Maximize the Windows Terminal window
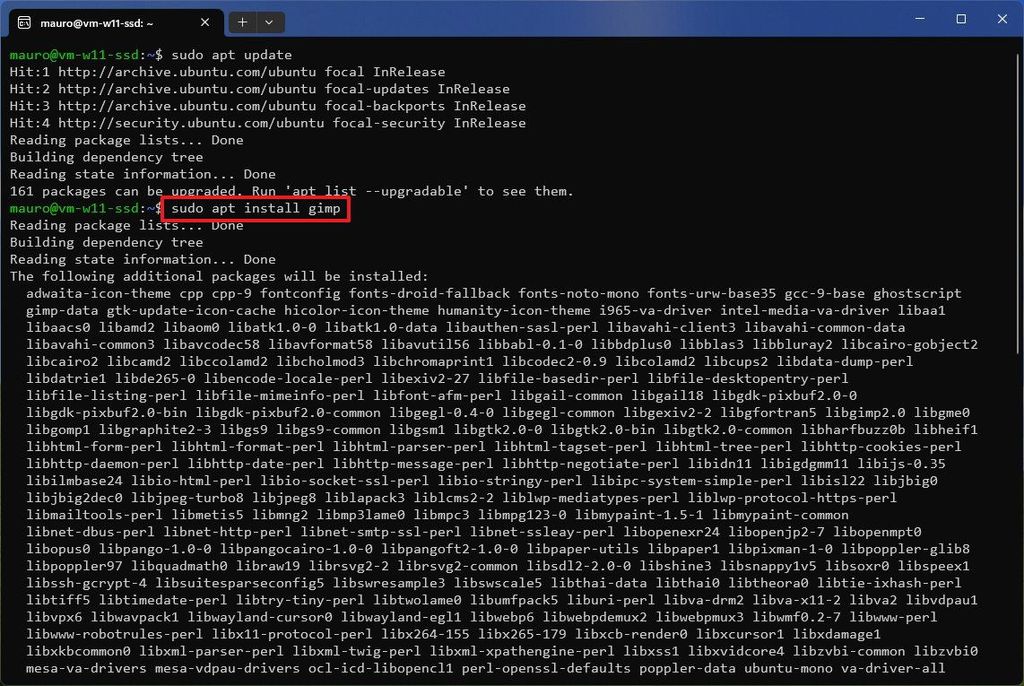Image resolution: width=1024 pixels, height=686 pixels. [x=960, y=18]
